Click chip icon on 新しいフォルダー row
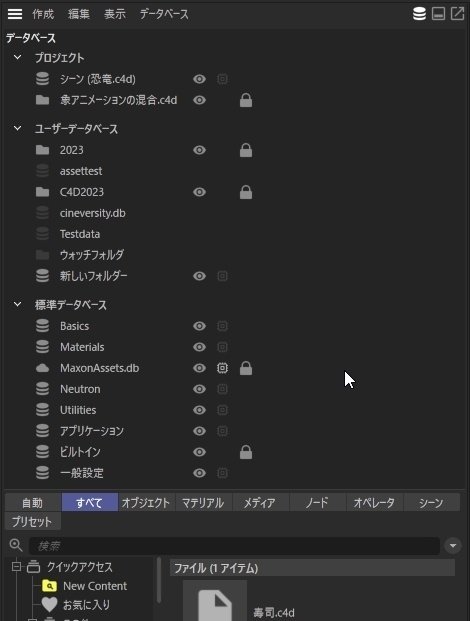Viewport: 470px width, 621px height. point(223,276)
